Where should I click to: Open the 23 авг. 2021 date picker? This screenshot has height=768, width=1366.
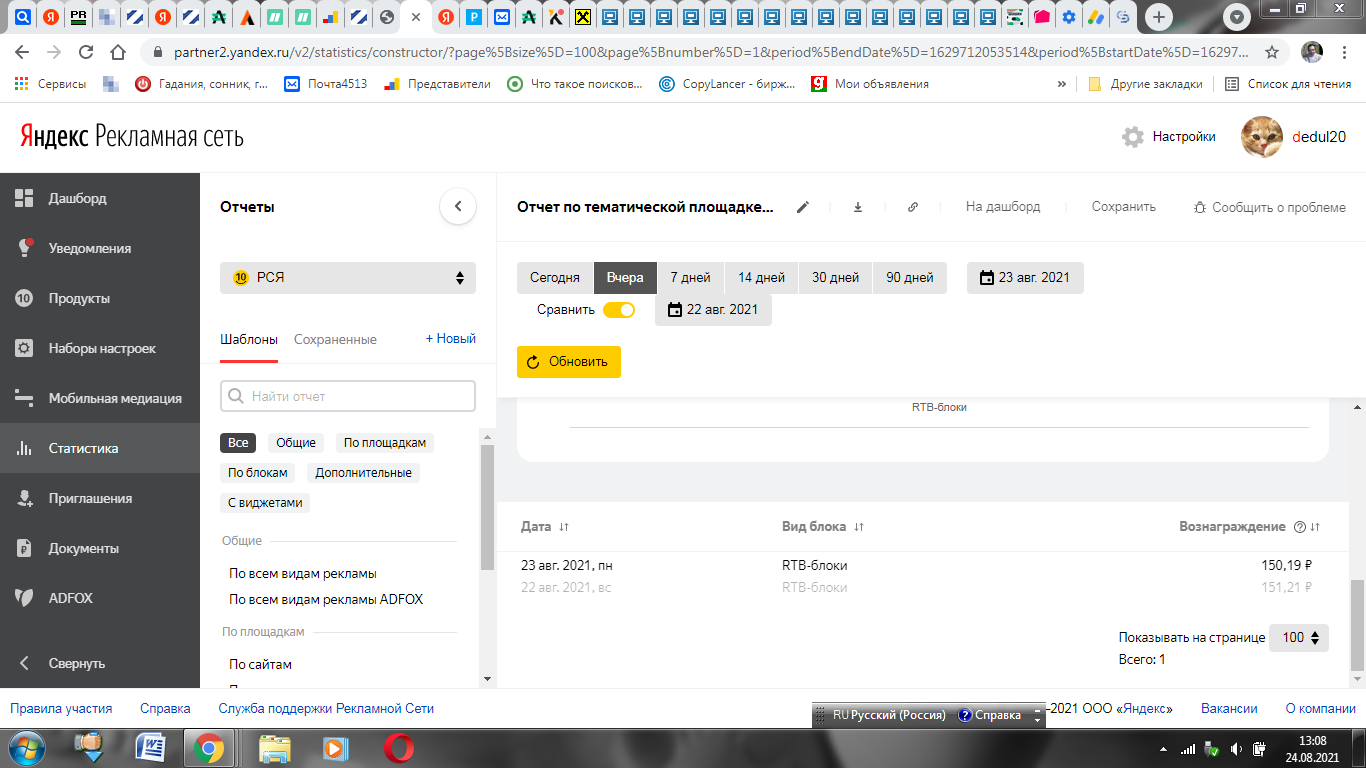tap(1025, 278)
